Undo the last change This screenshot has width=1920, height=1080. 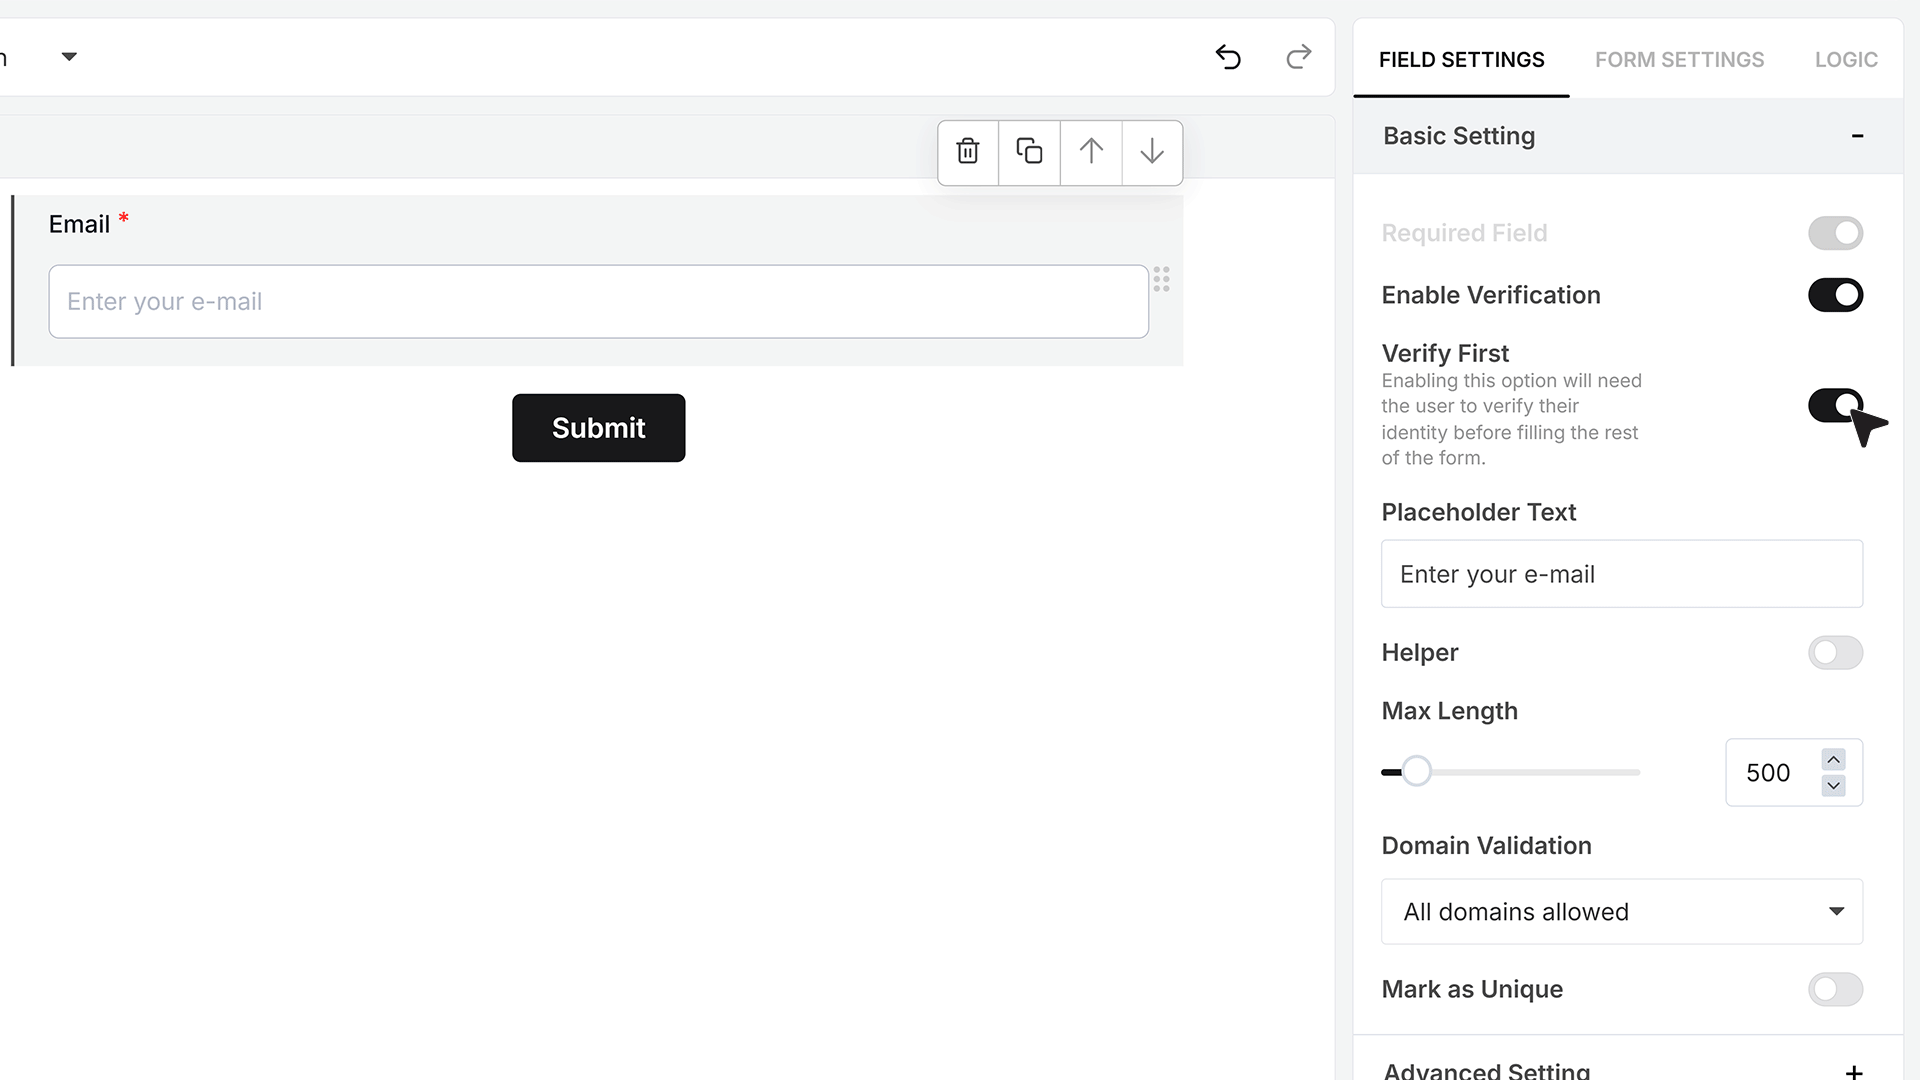click(1228, 57)
